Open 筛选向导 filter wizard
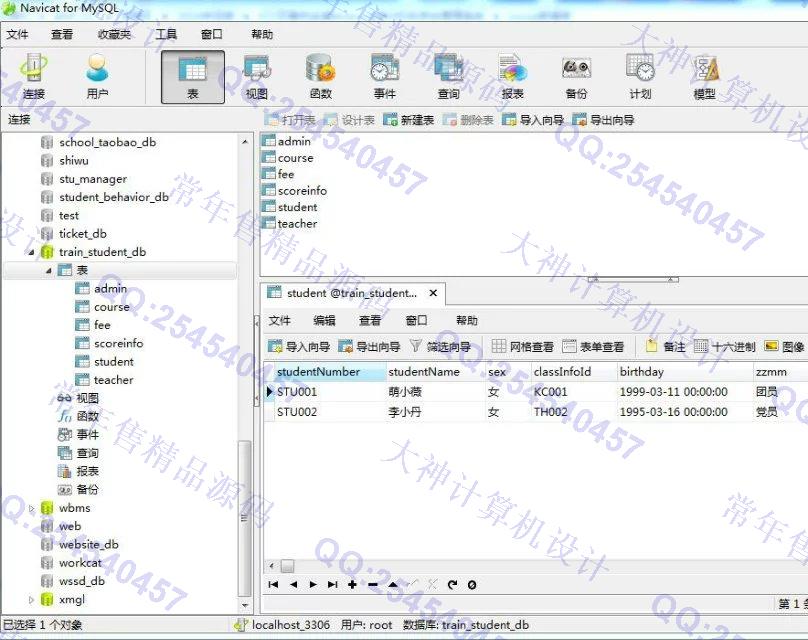 (x=441, y=347)
